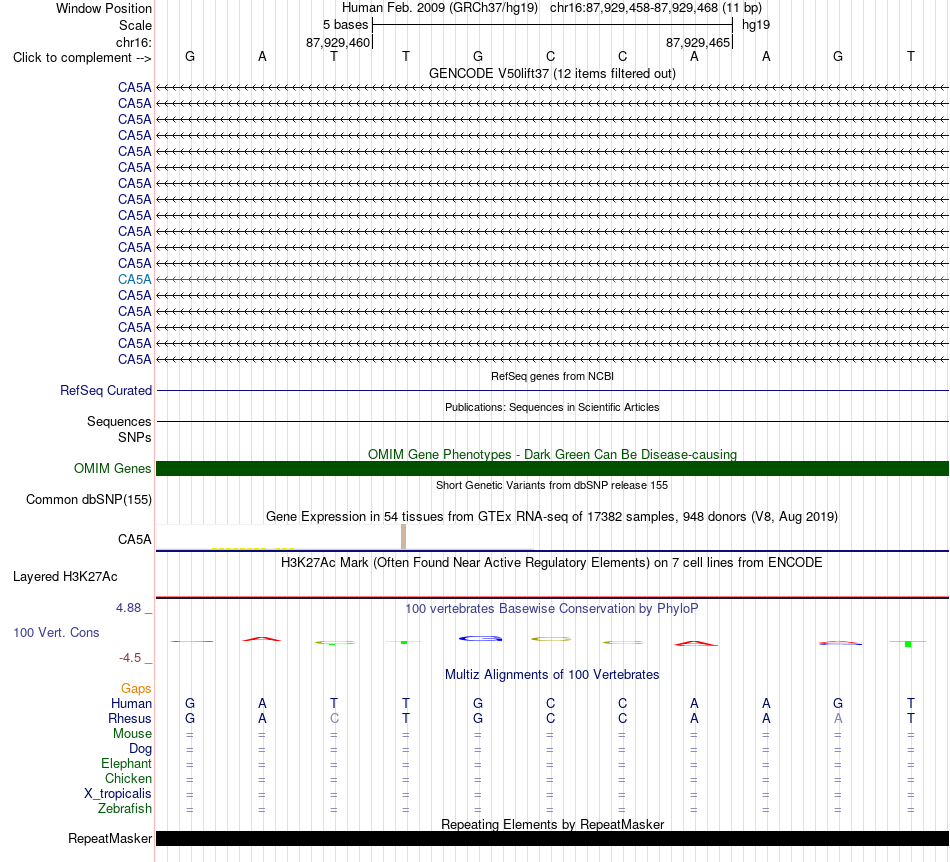
Task: Click the blue G logo in PhyloP track
Action: [480, 638]
